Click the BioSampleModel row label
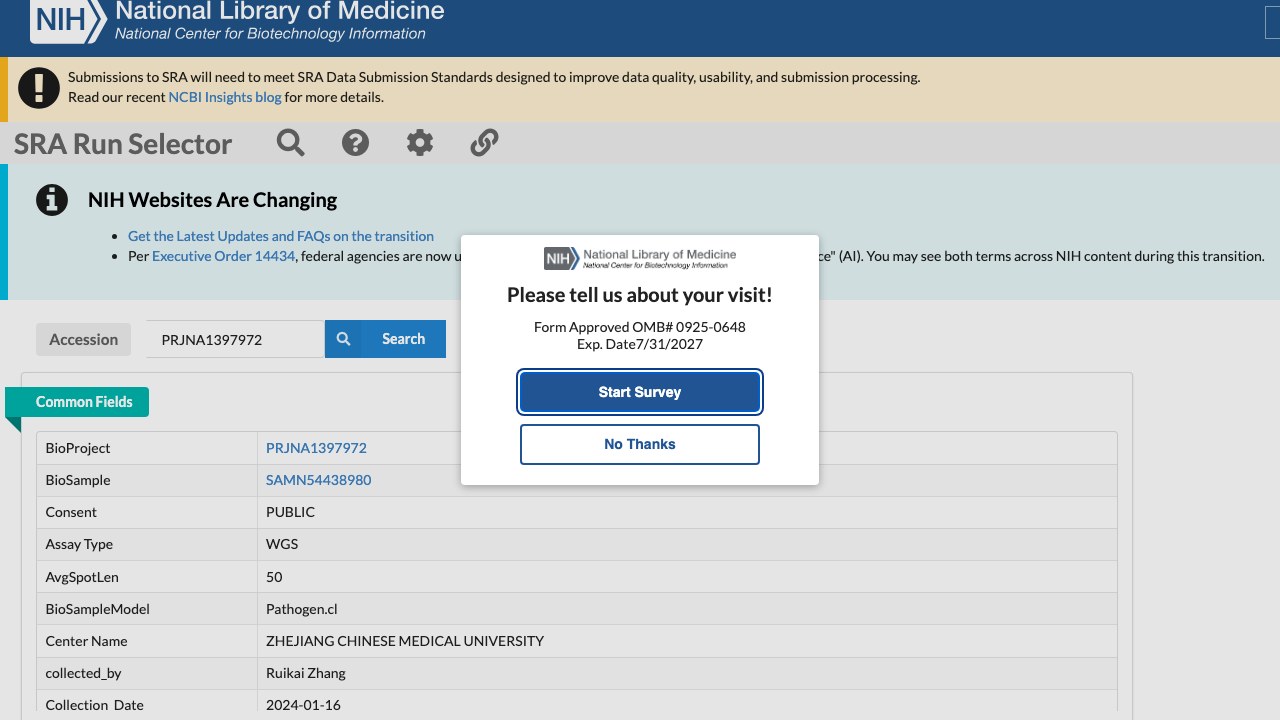 (97, 609)
